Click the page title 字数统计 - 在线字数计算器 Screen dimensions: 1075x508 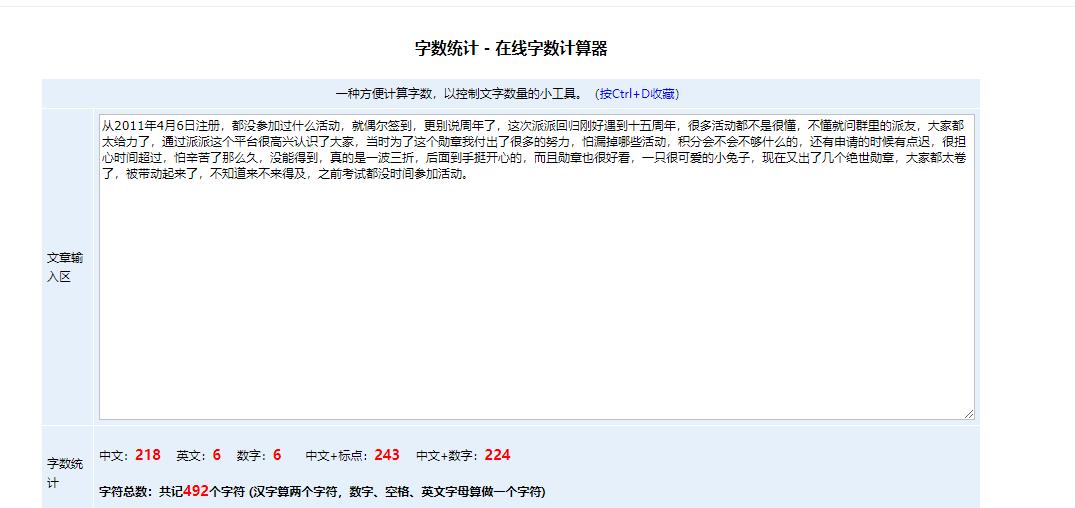coord(511,49)
